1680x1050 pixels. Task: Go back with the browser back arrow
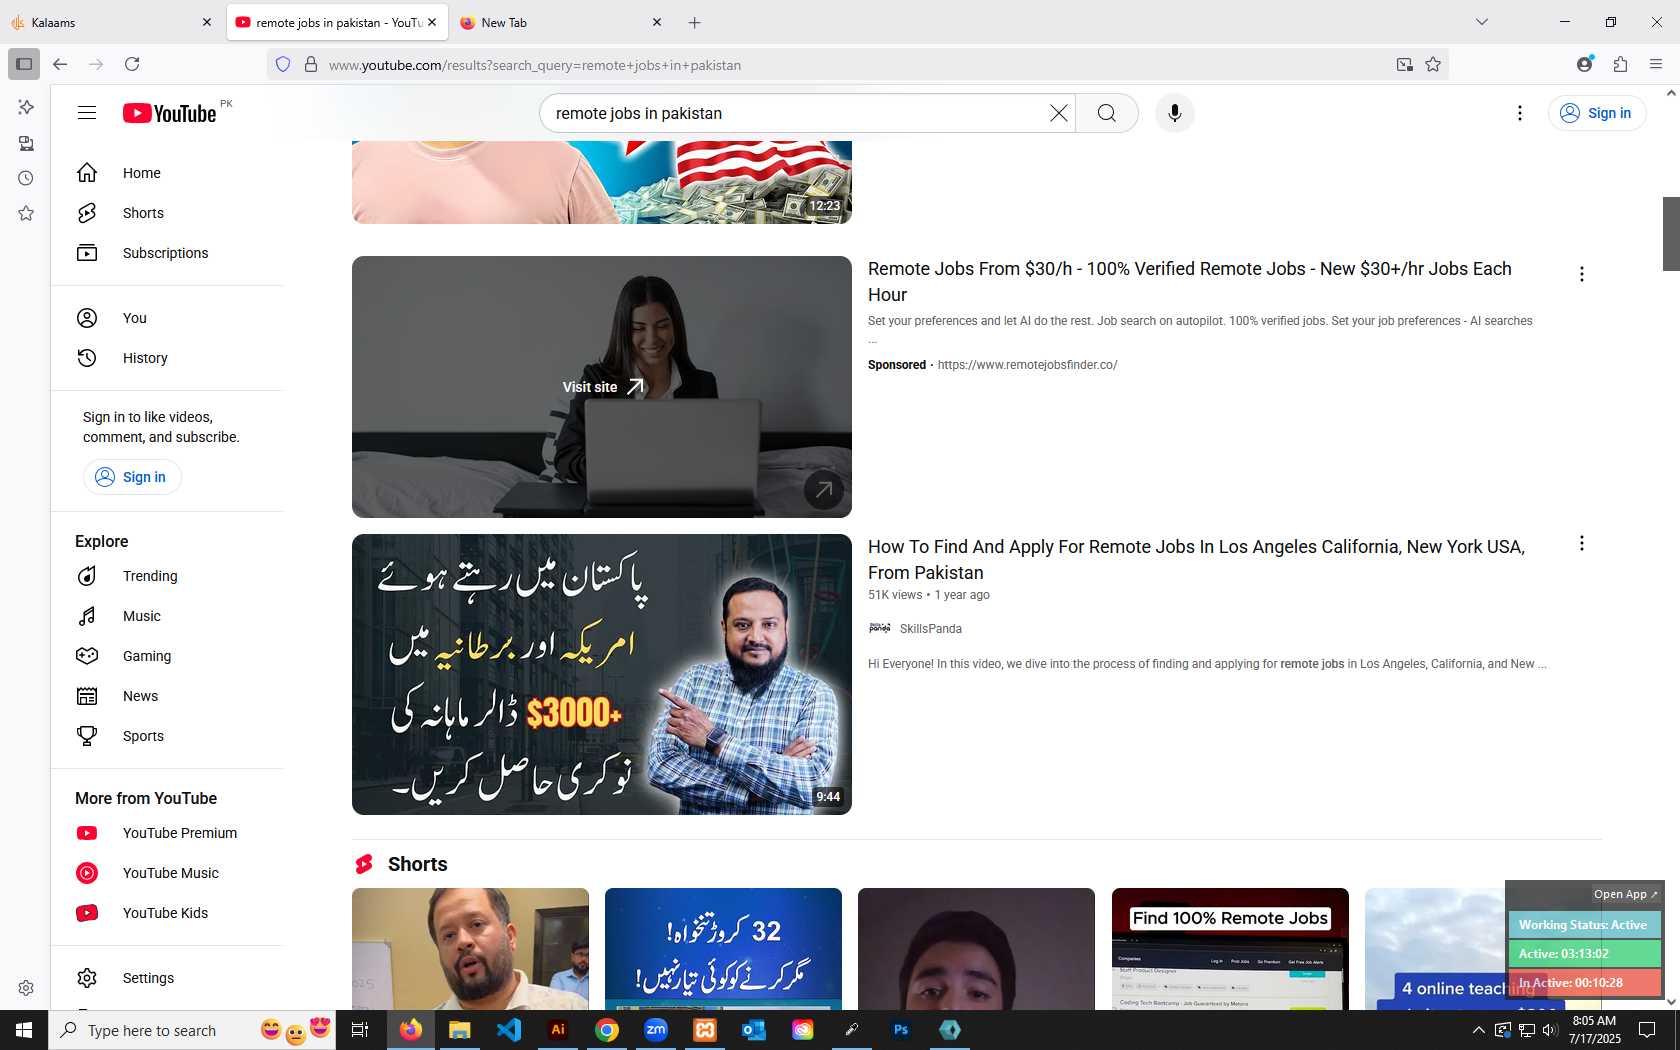click(x=60, y=64)
